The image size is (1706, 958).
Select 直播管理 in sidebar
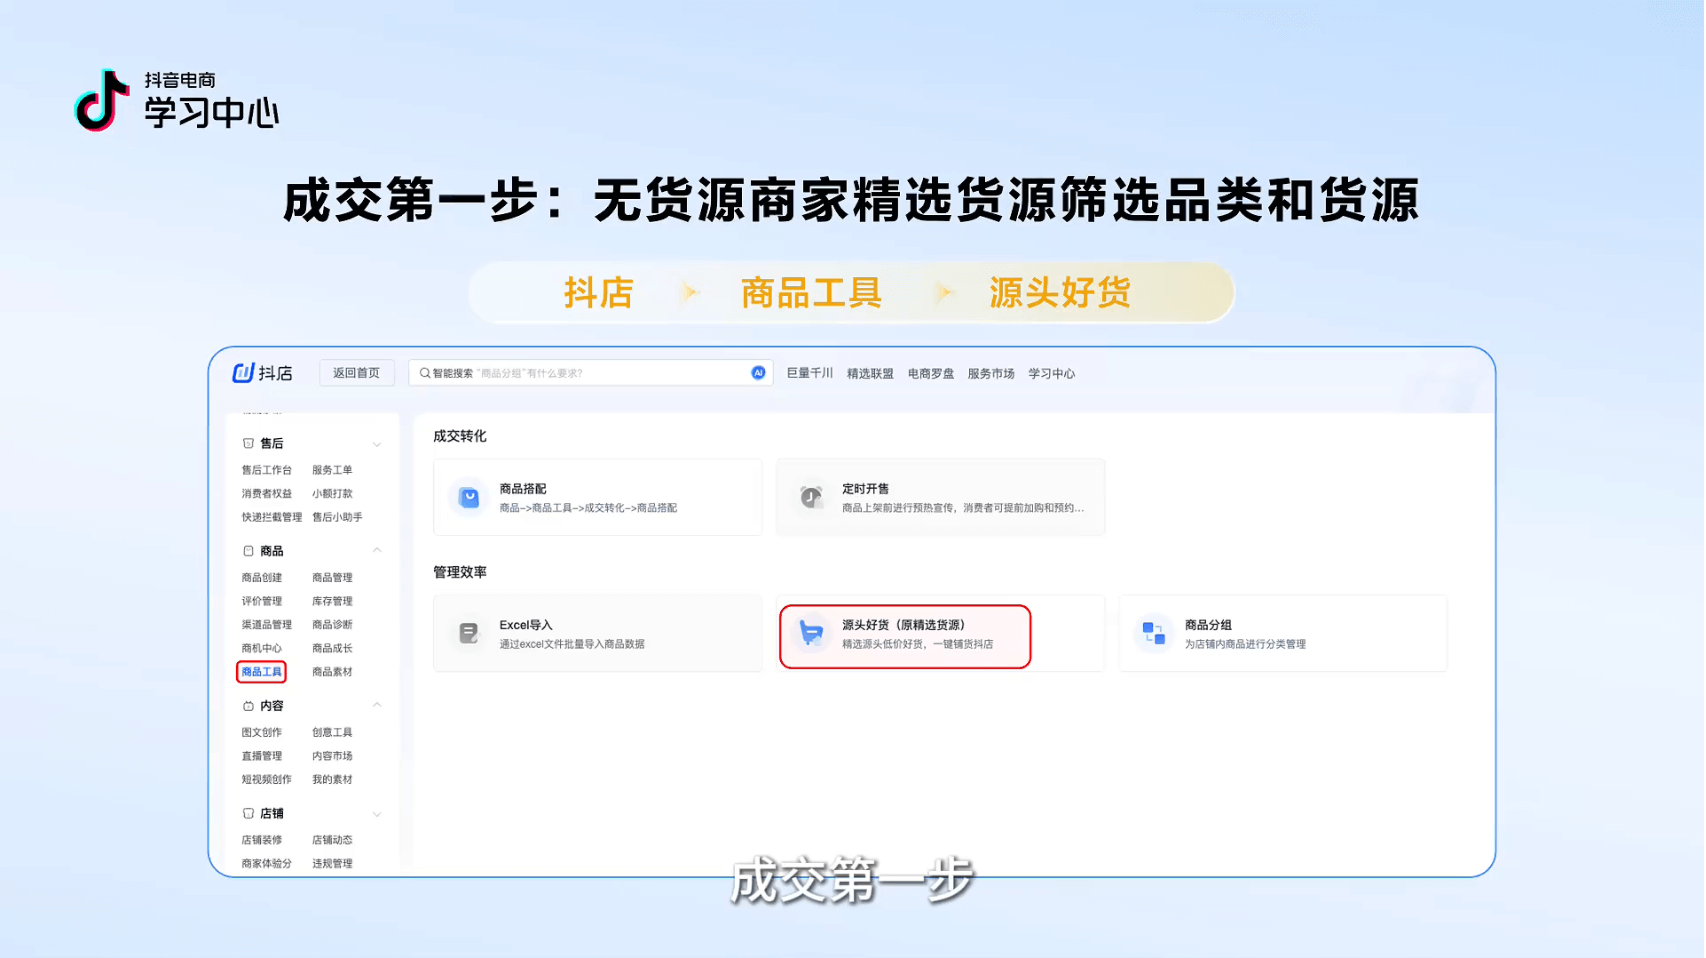[262, 757]
